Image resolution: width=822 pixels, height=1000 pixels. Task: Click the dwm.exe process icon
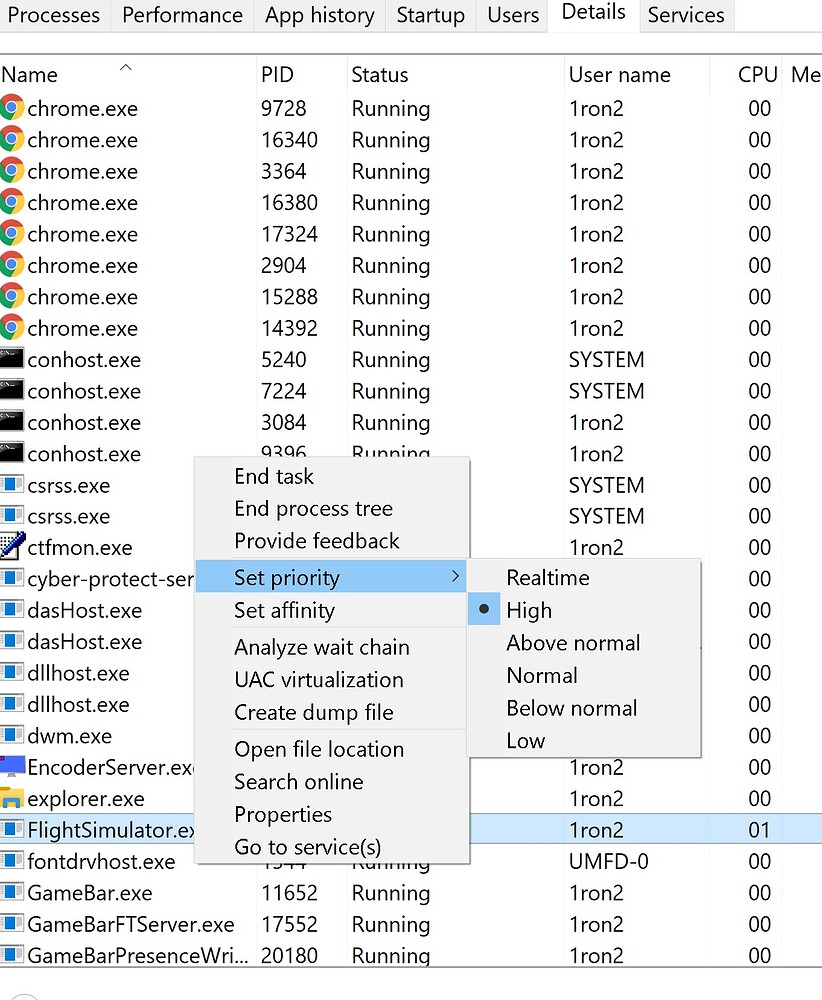coord(12,735)
